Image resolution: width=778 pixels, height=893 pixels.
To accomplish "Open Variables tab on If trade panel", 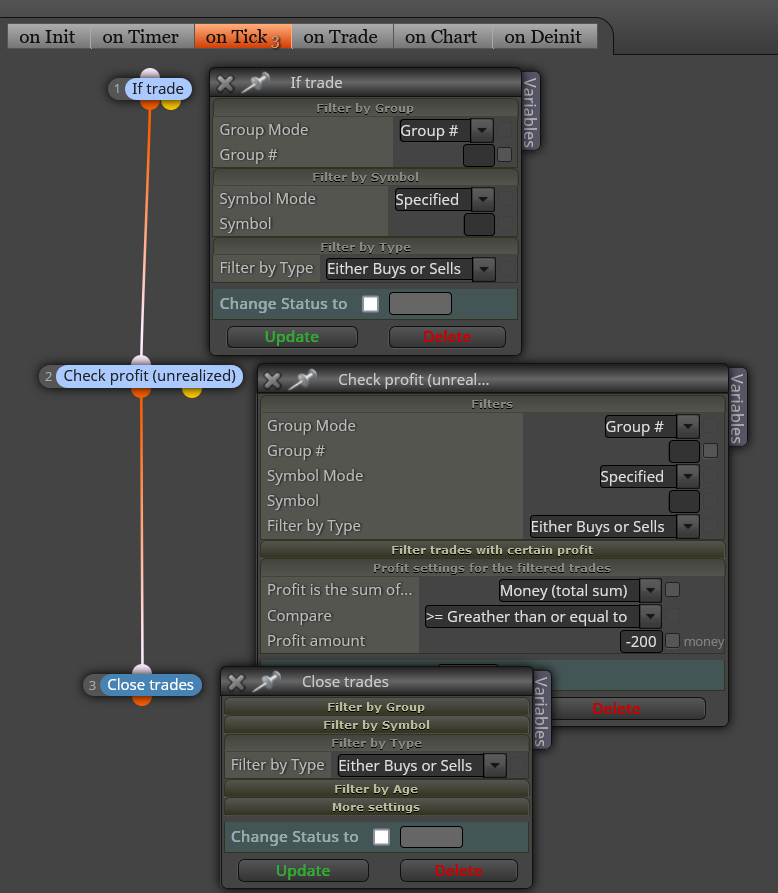I will point(530,112).
